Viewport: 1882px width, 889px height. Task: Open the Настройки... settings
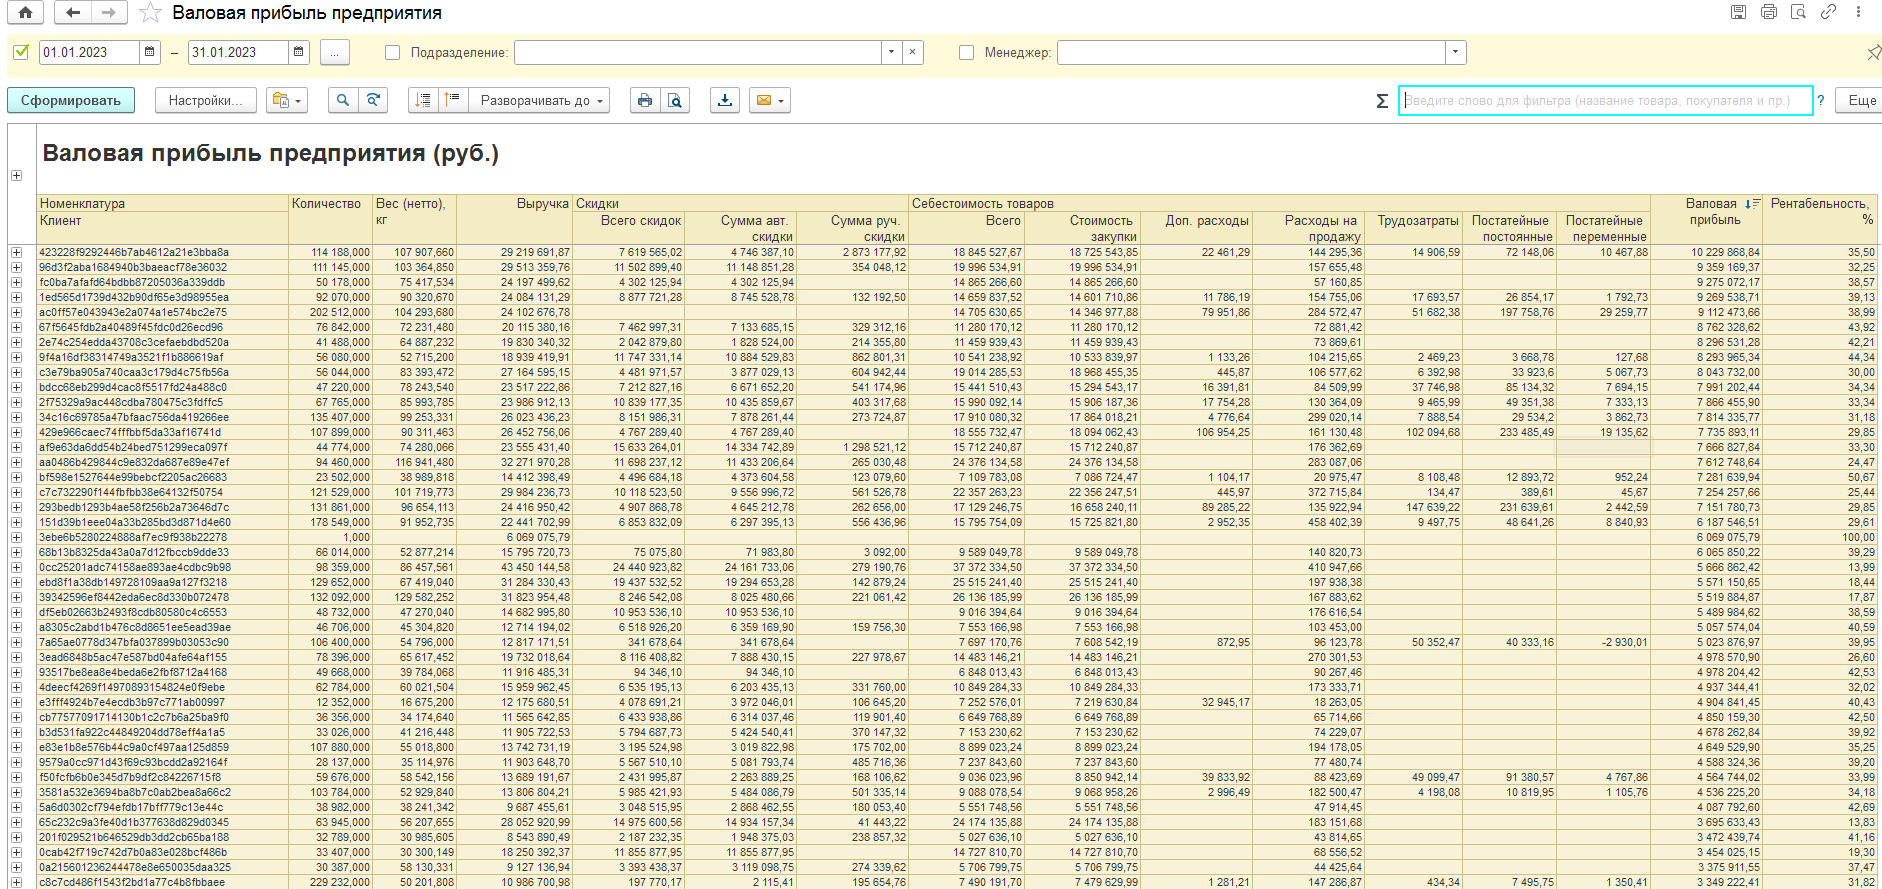click(x=206, y=100)
